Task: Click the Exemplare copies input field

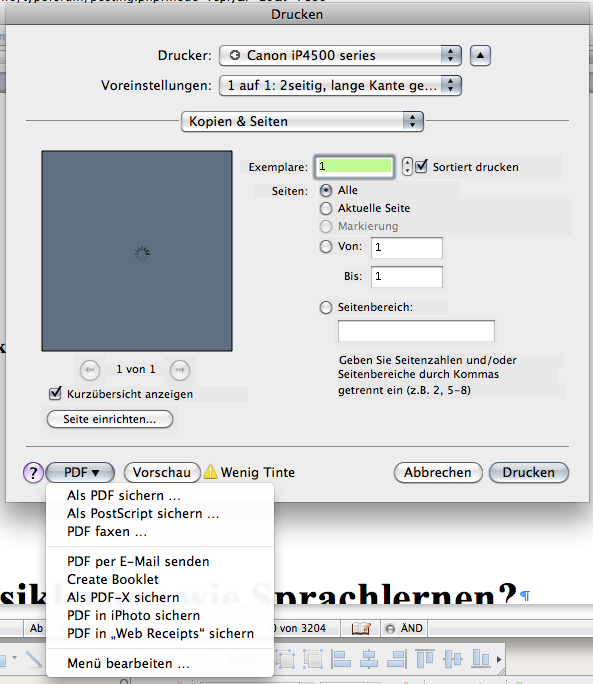Action: click(354, 166)
